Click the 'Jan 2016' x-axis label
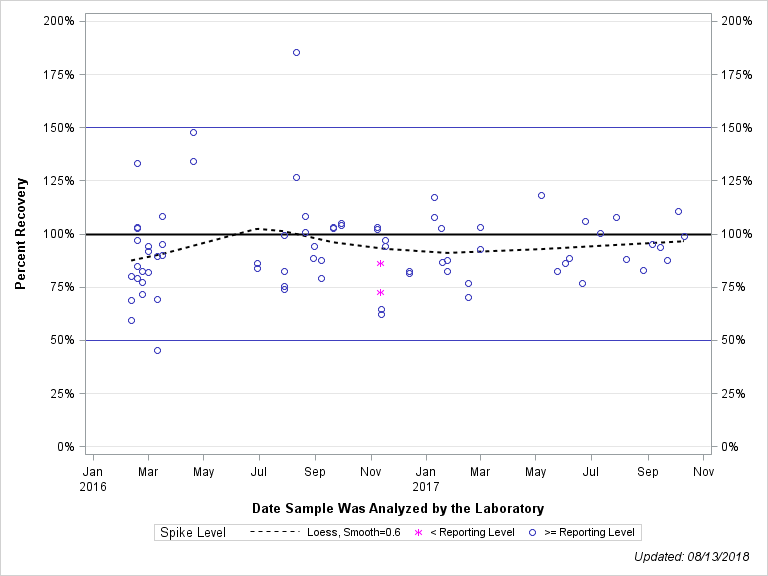 point(93,479)
